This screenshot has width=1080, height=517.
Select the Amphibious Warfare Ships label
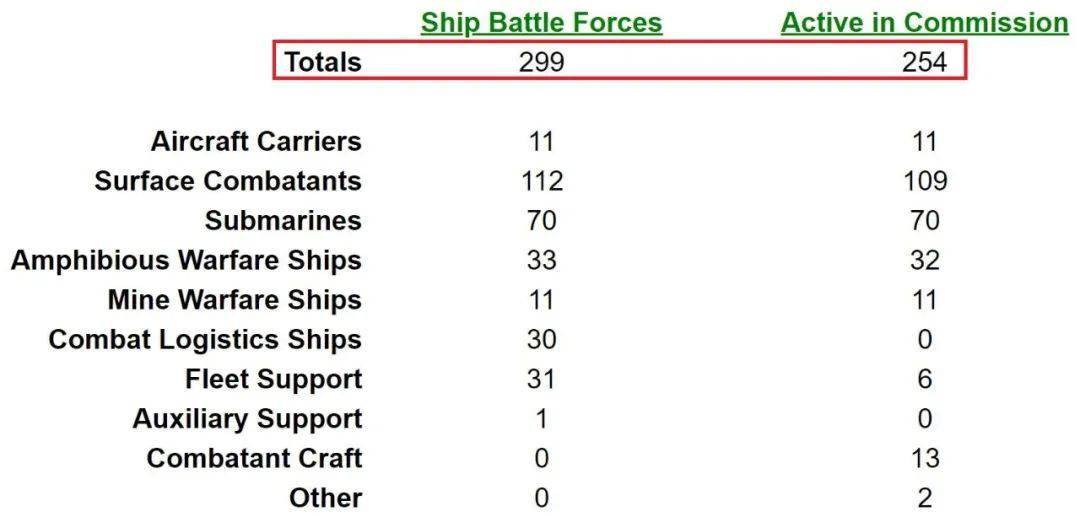(186, 260)
